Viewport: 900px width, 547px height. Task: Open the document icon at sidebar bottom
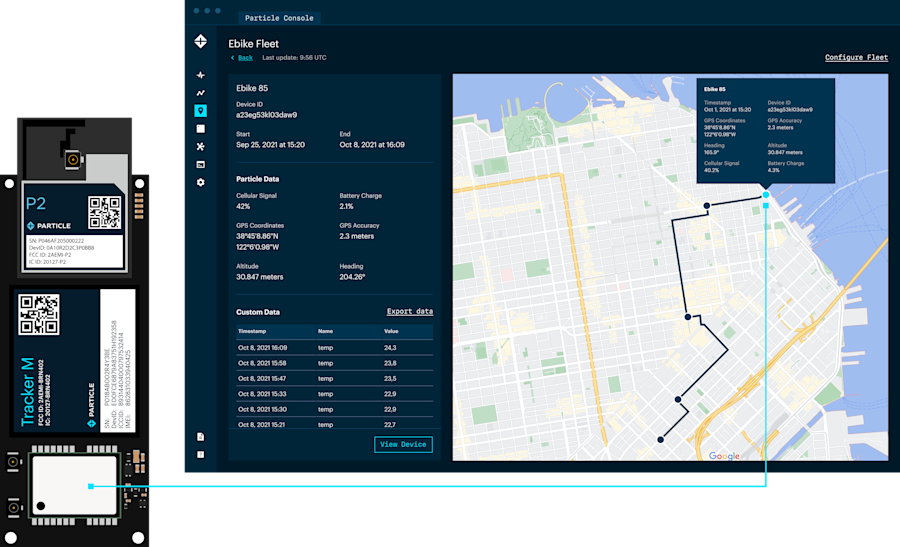point(200,437)
